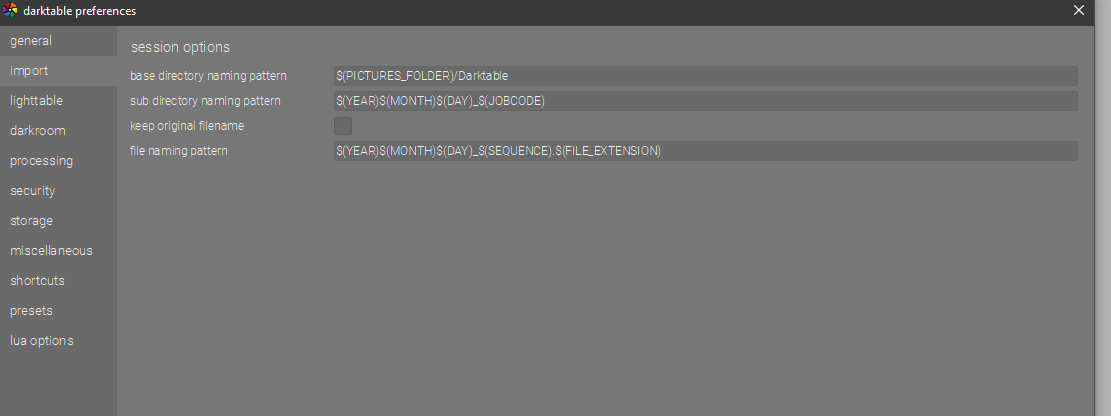Open the security preferences tab
The width and height of the screenshot is (1111, 416).
(33, 191)
